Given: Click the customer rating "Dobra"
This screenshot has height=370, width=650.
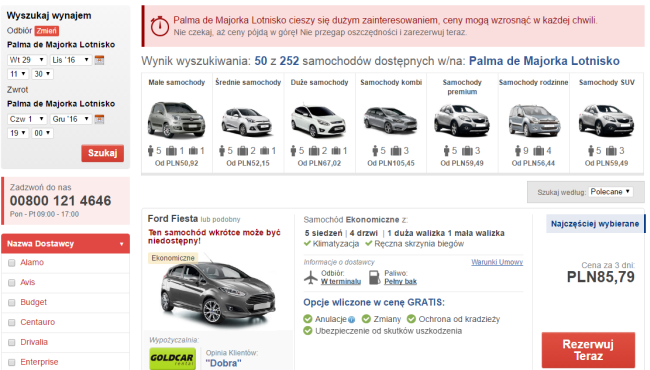Looking at the screenshot, I should [x=223, y=363].
